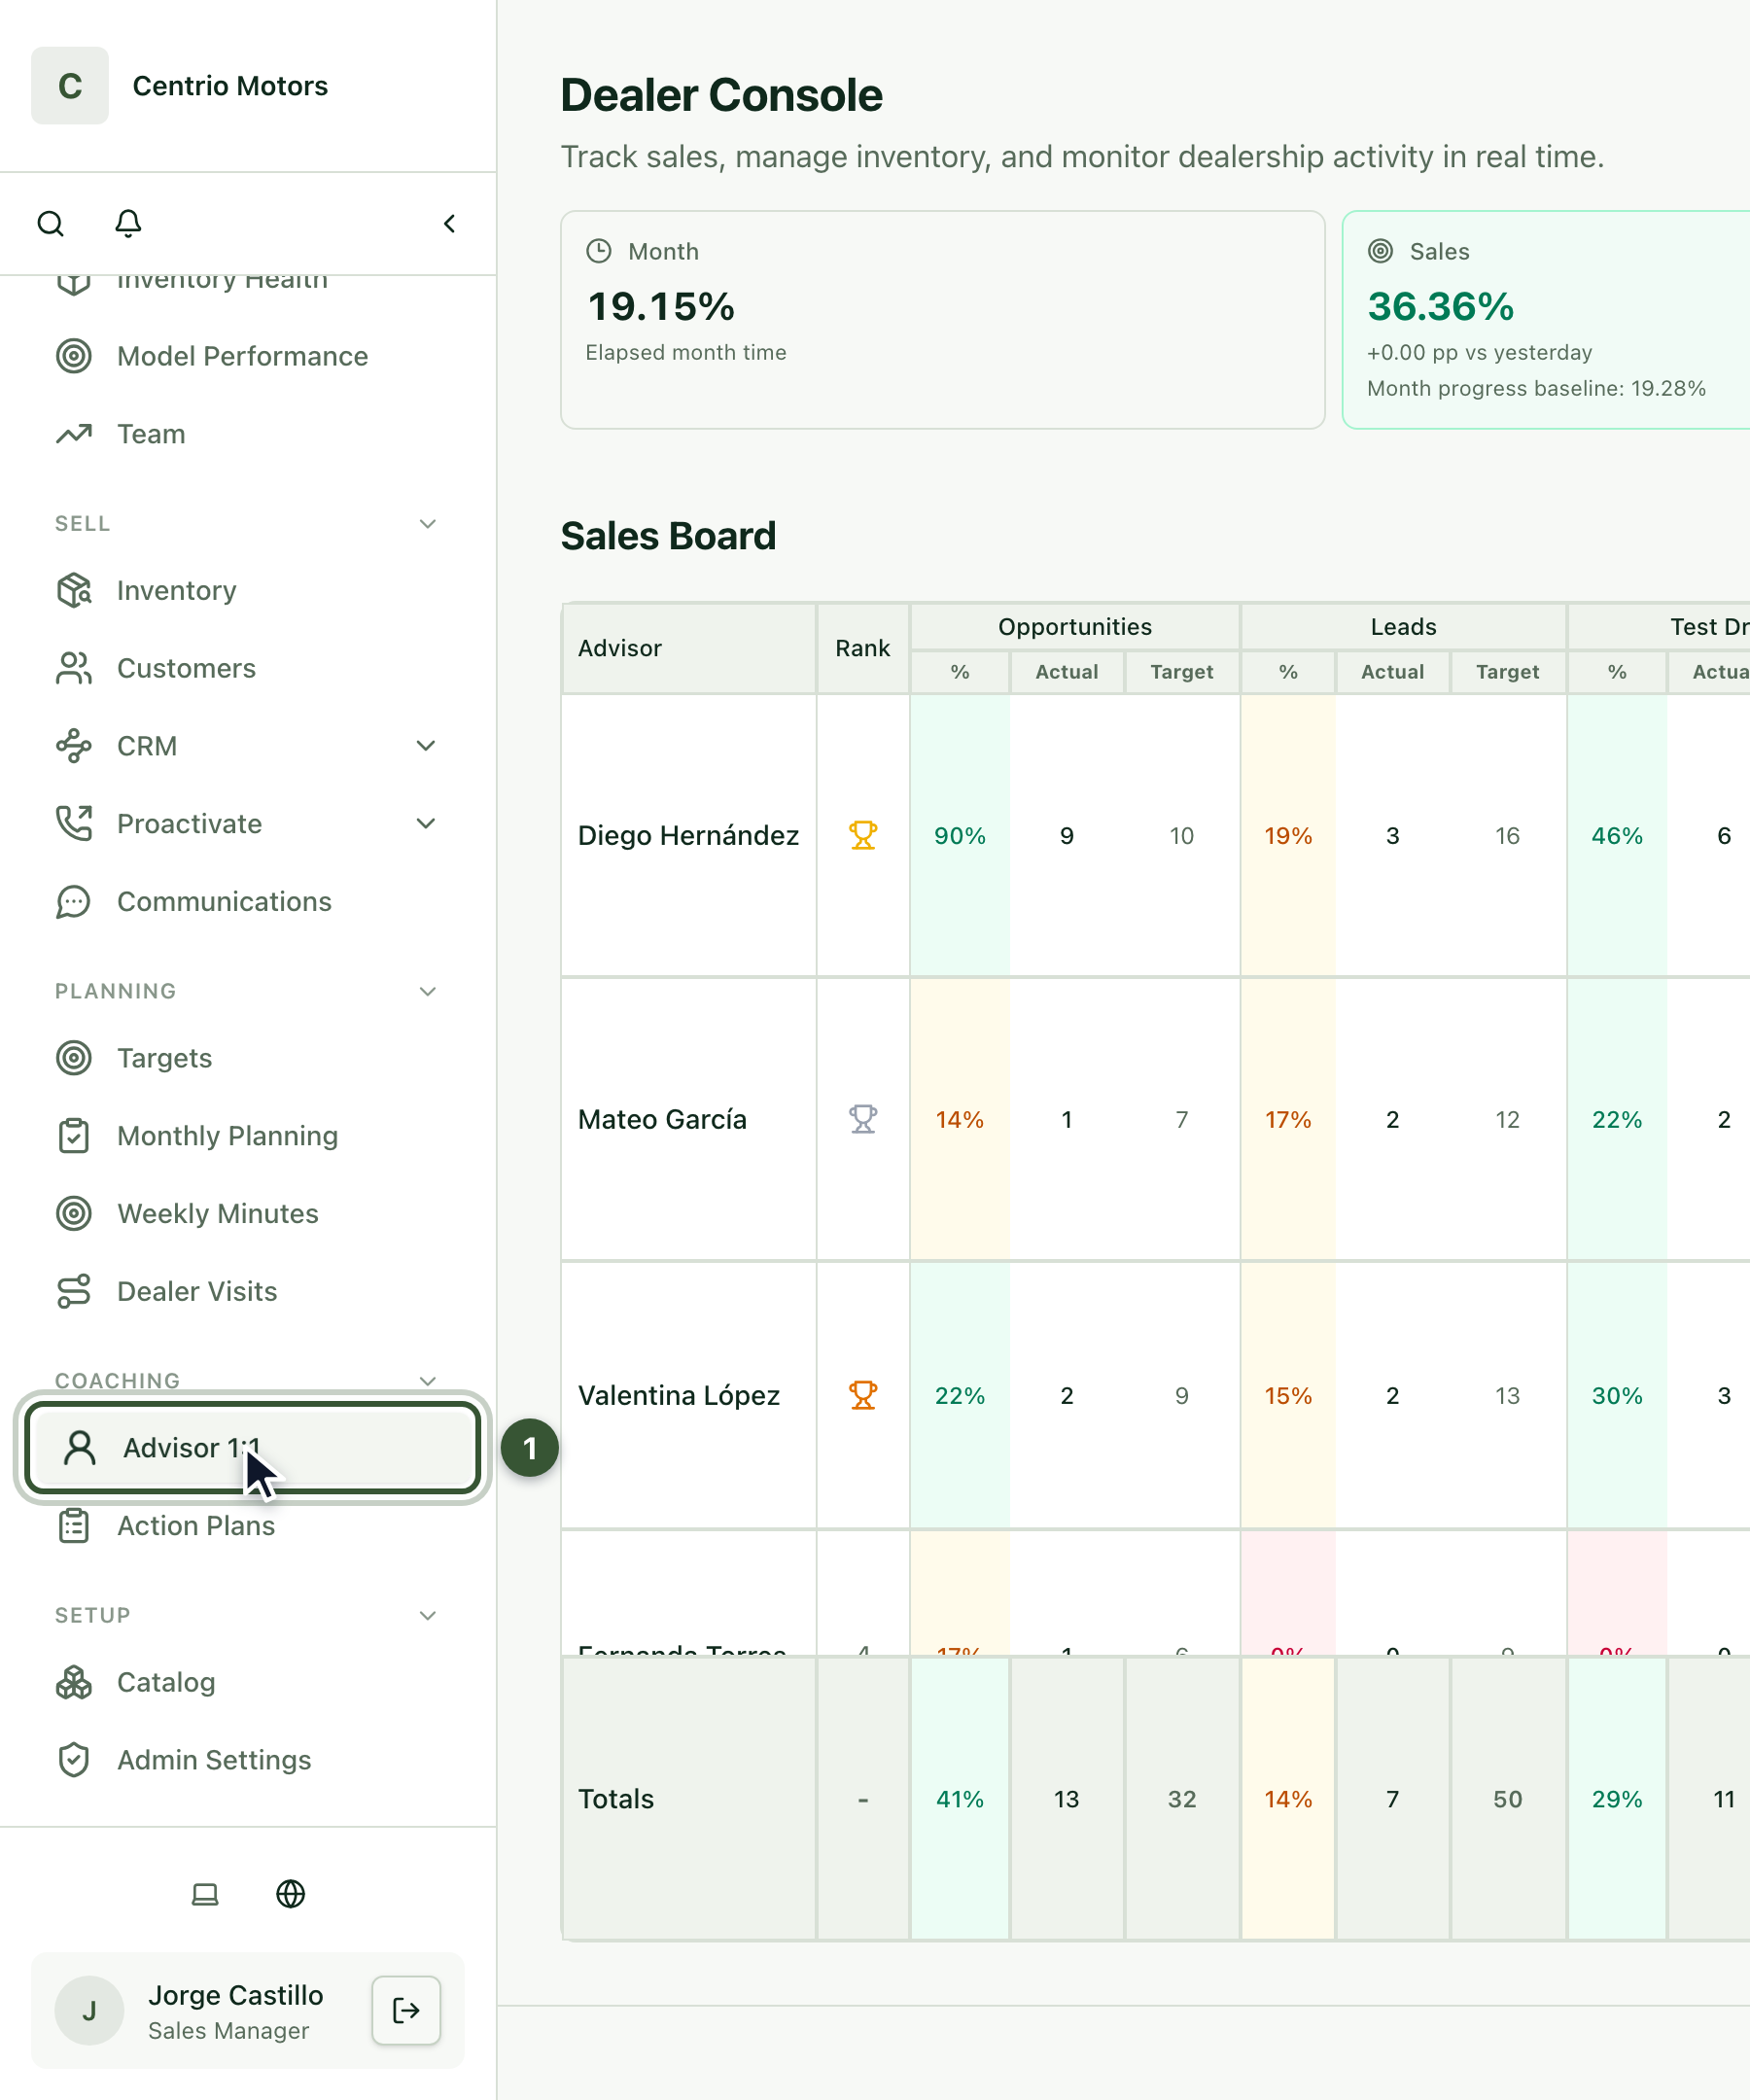This screenshot has height=2100, width=1750.
Task: Select the Sales progress card
Action: (x=1546, y=320)
